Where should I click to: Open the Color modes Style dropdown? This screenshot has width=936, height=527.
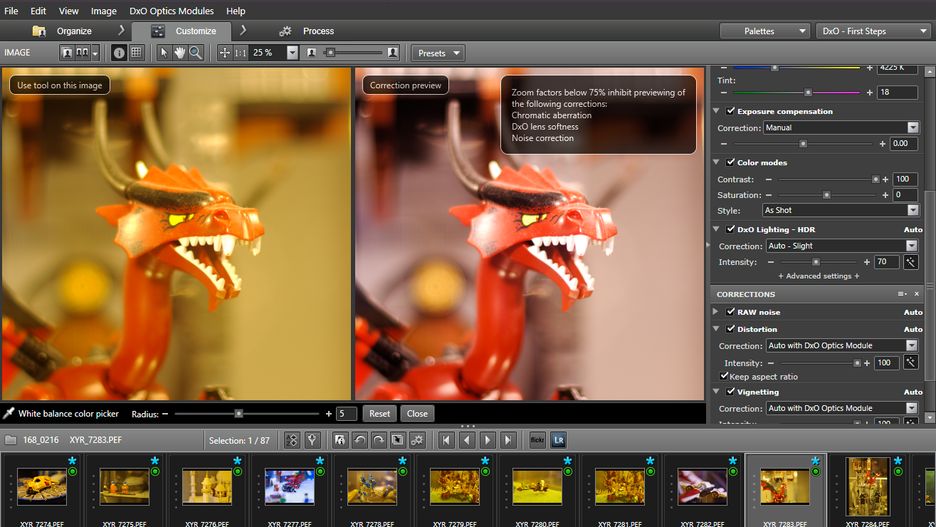[x=840, y=211]
